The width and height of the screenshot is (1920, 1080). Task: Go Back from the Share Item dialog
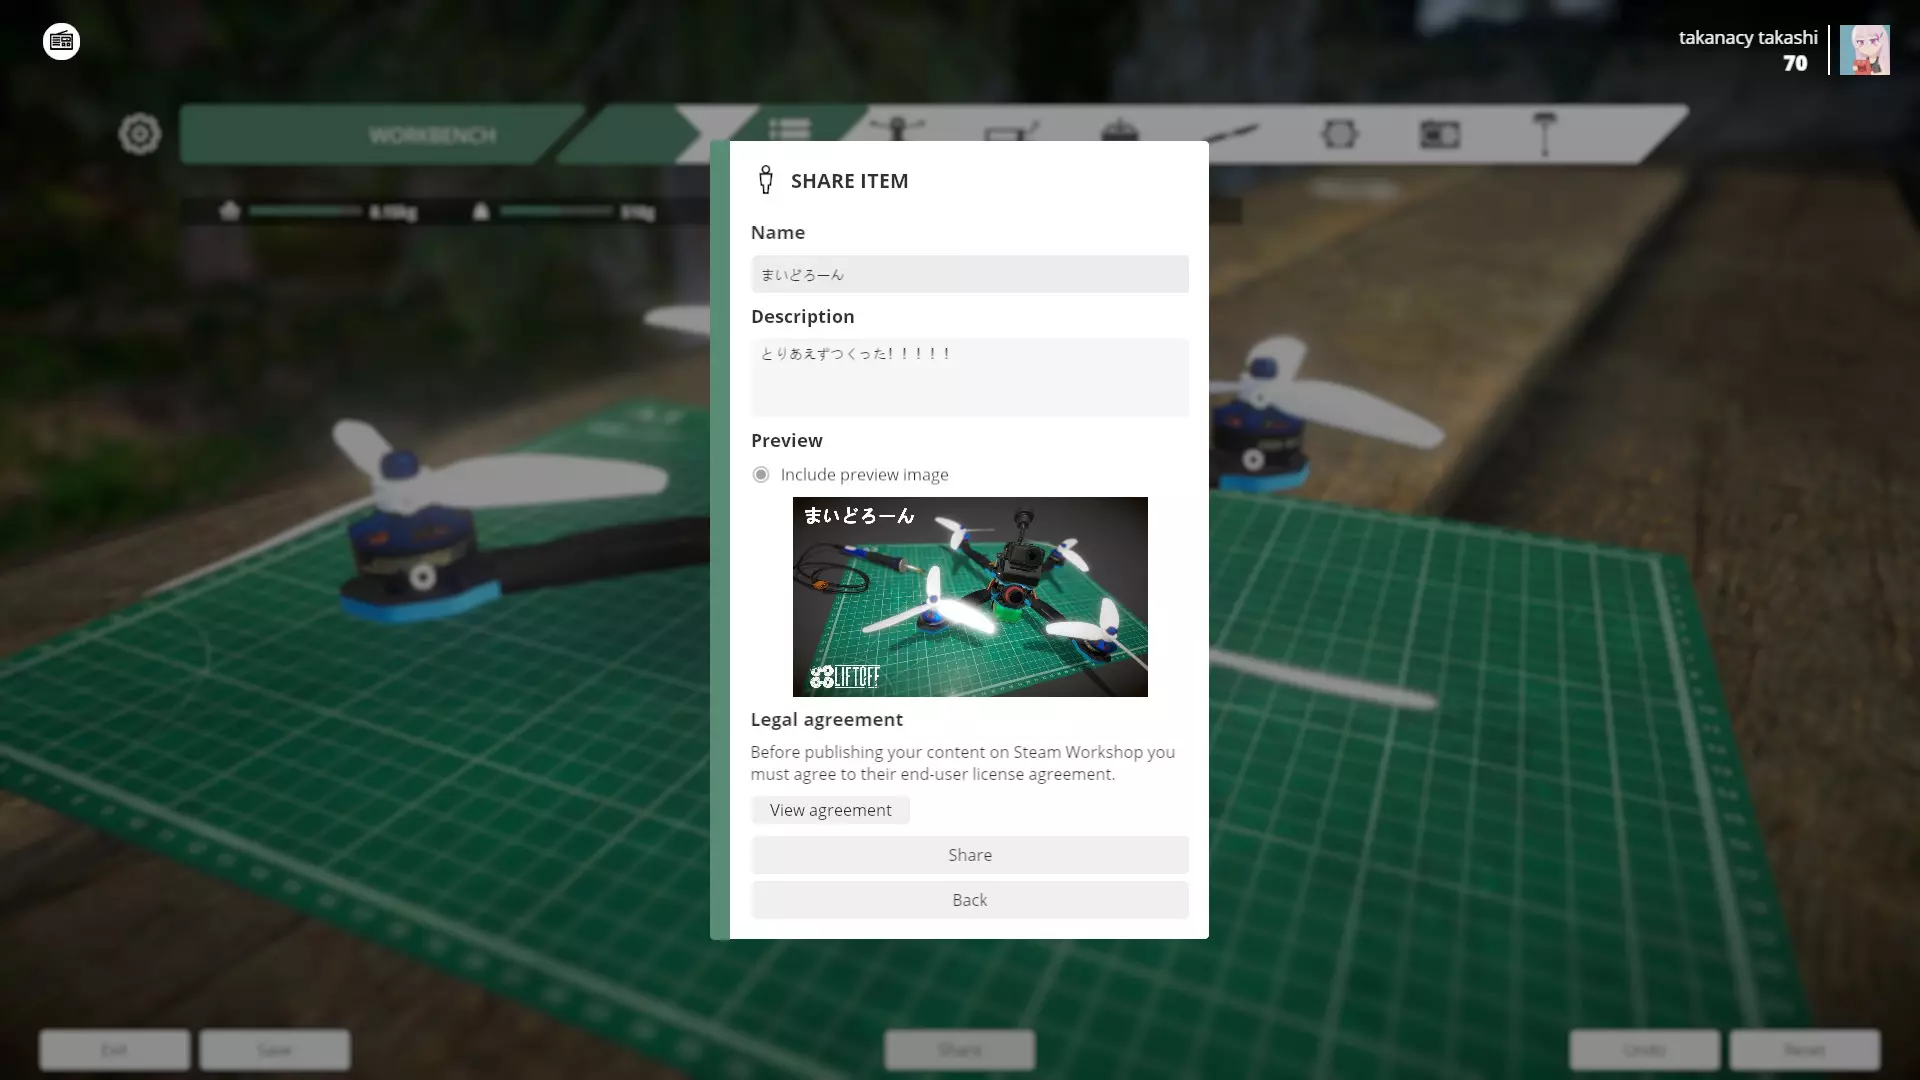pos(969,900)
